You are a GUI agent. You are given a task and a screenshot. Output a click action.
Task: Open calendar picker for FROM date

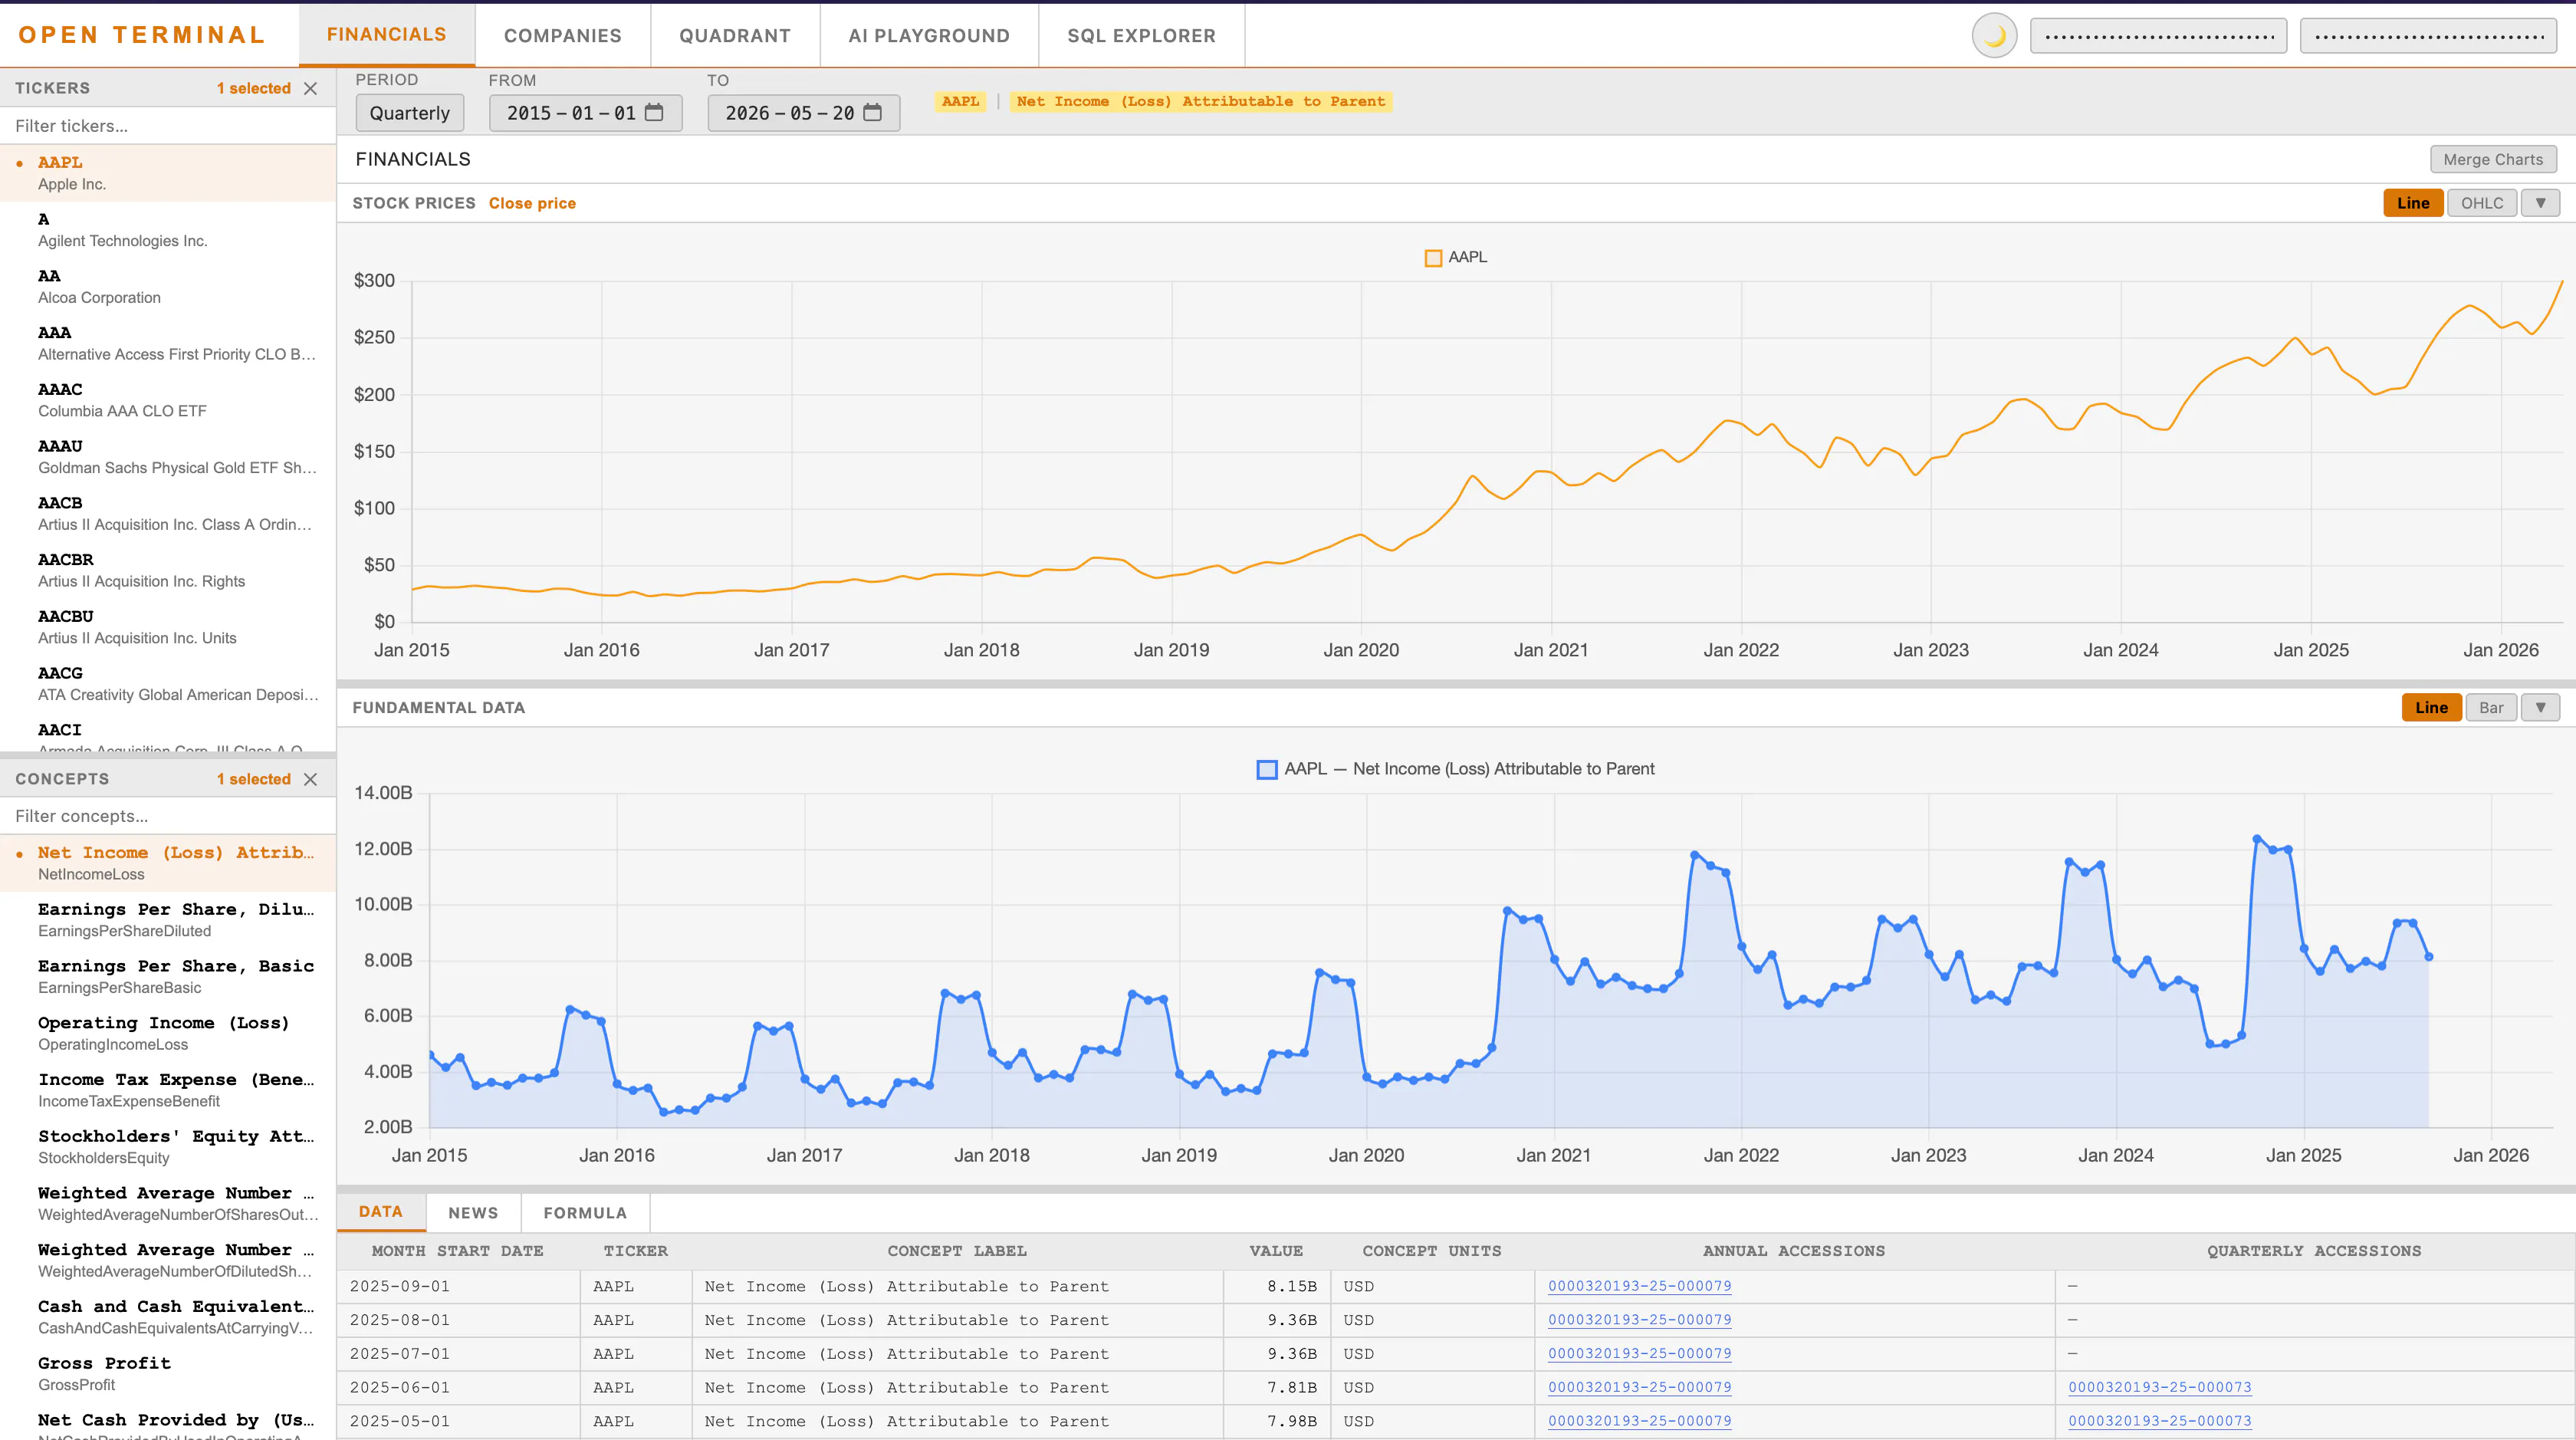[x=654, y=112]
